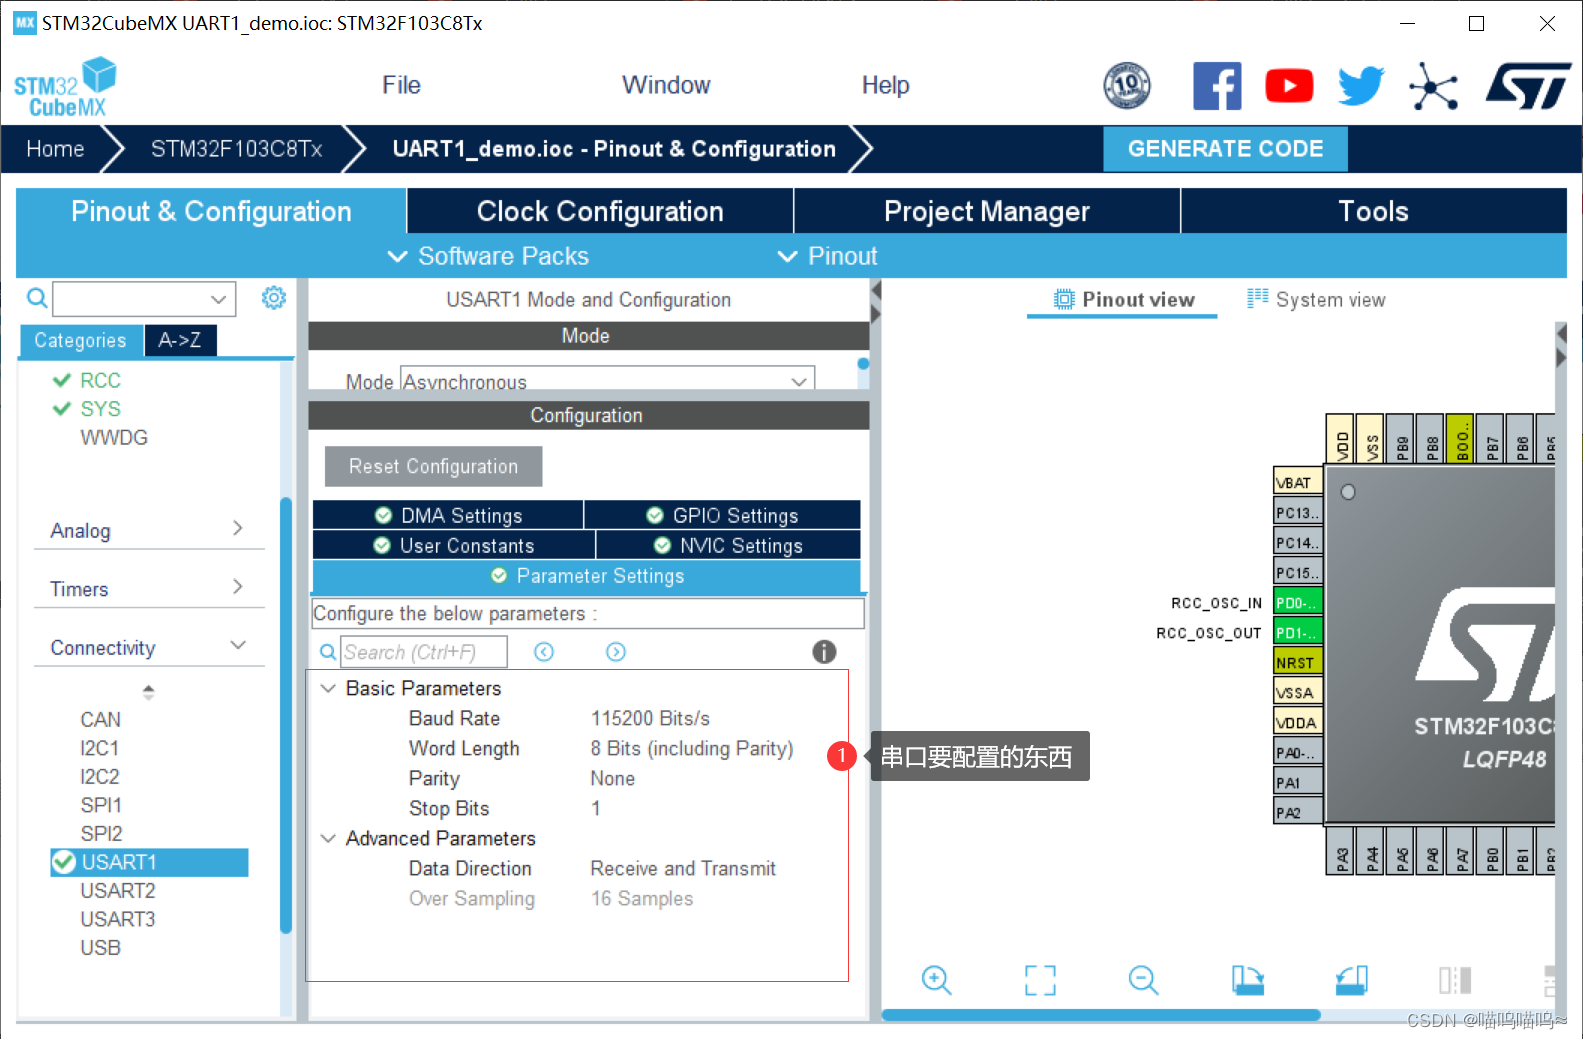
Task: Open the peripheral search dropdown
Action: [x=218, y=299]
